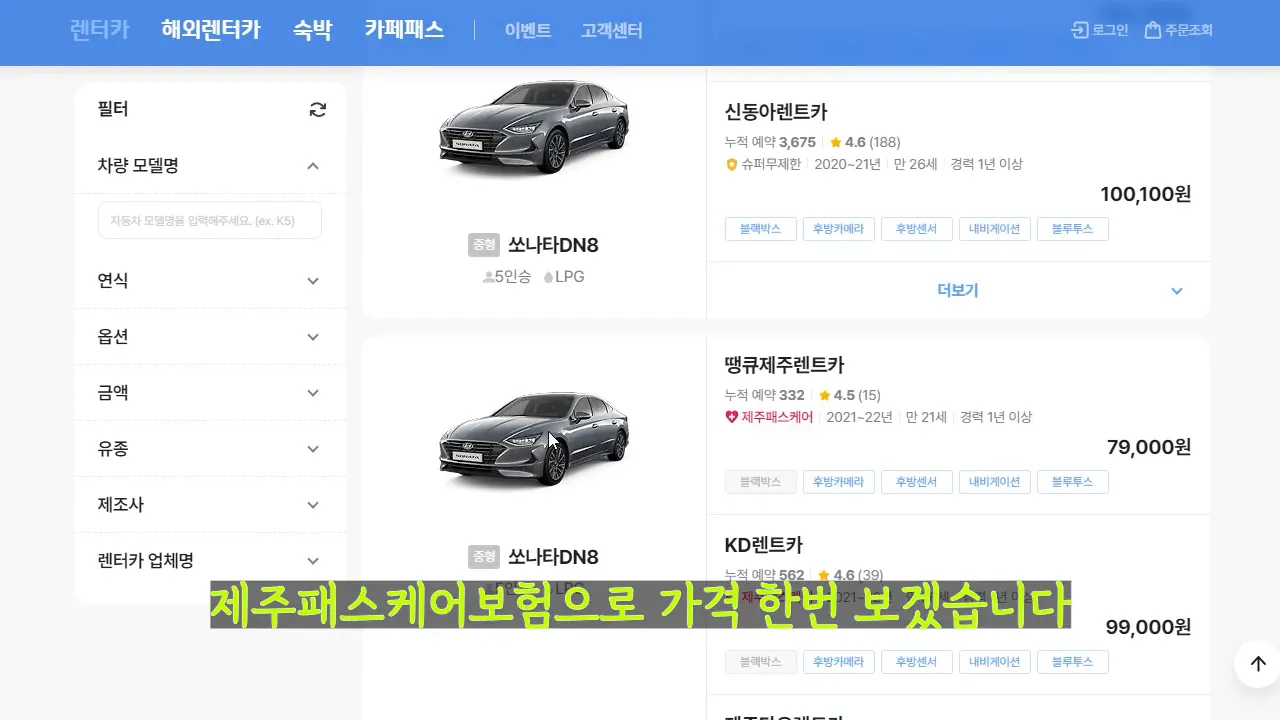Expand the 유종 filter section
Screen dimensions: 1280x720
pyautogui.click(x=313, y=449)
